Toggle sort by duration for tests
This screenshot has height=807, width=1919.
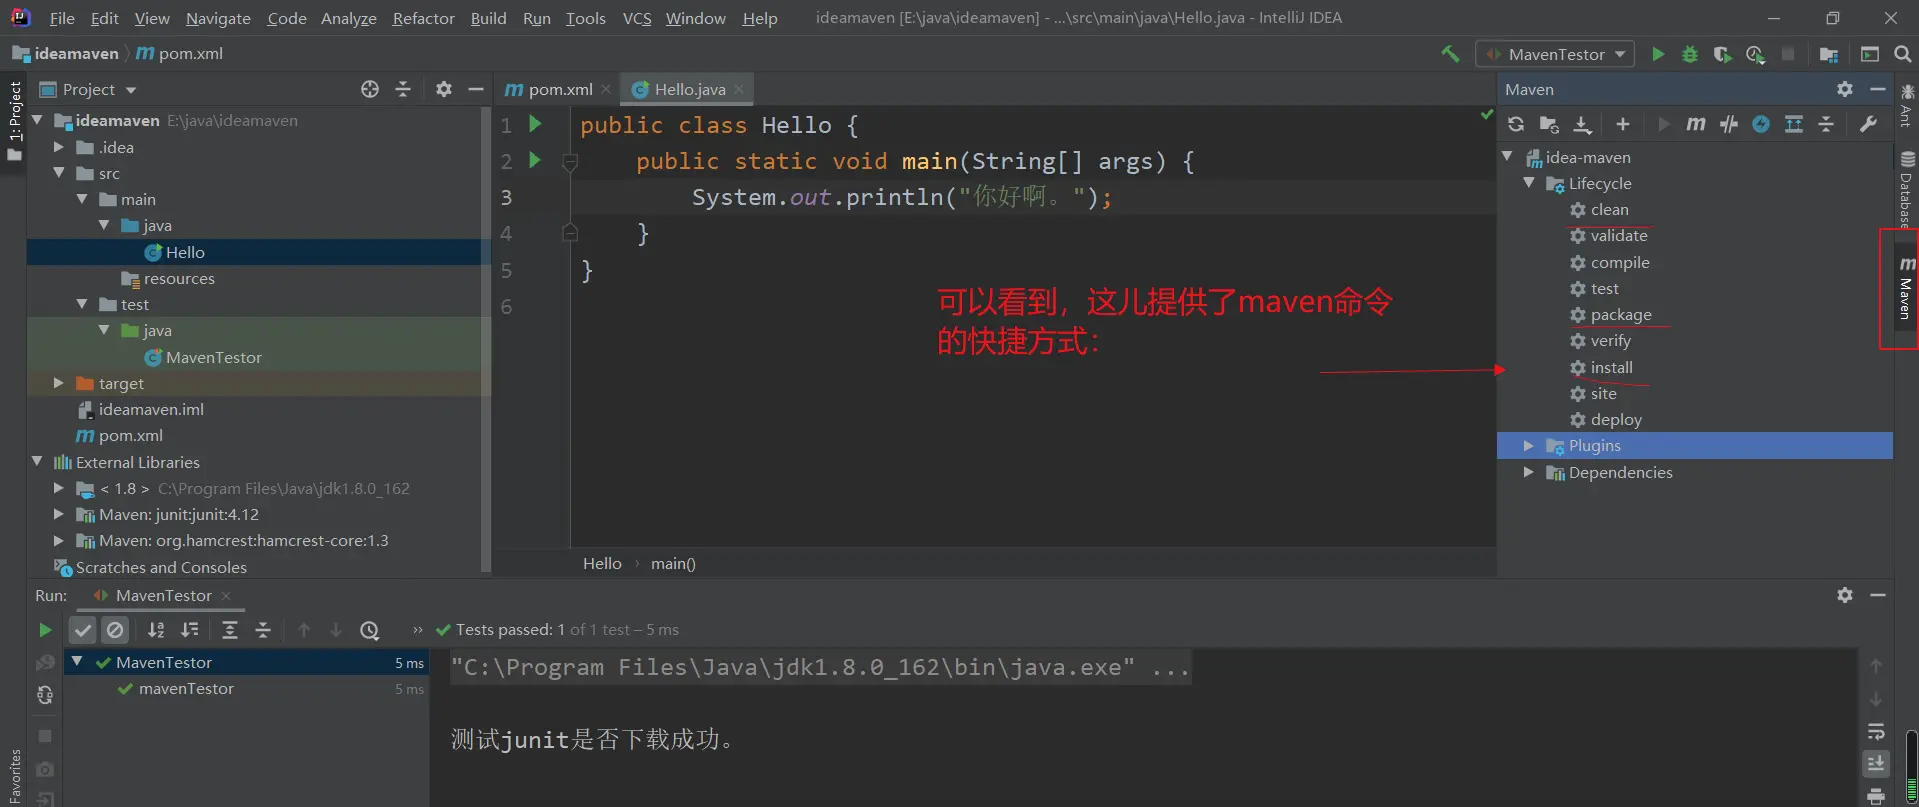pos(189,630)
